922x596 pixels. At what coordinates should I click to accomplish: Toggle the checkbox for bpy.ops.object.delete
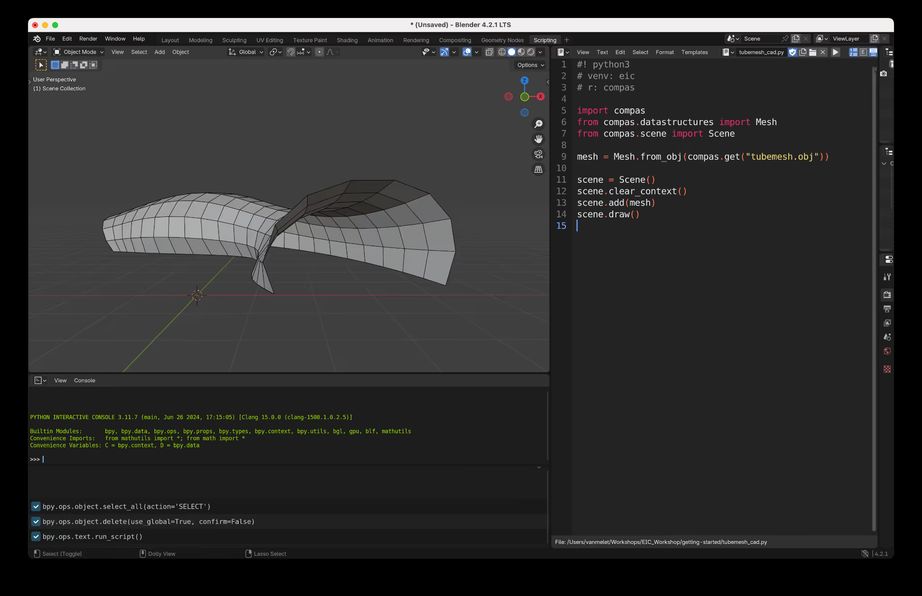pyautogui.click(x=36, y=521)
